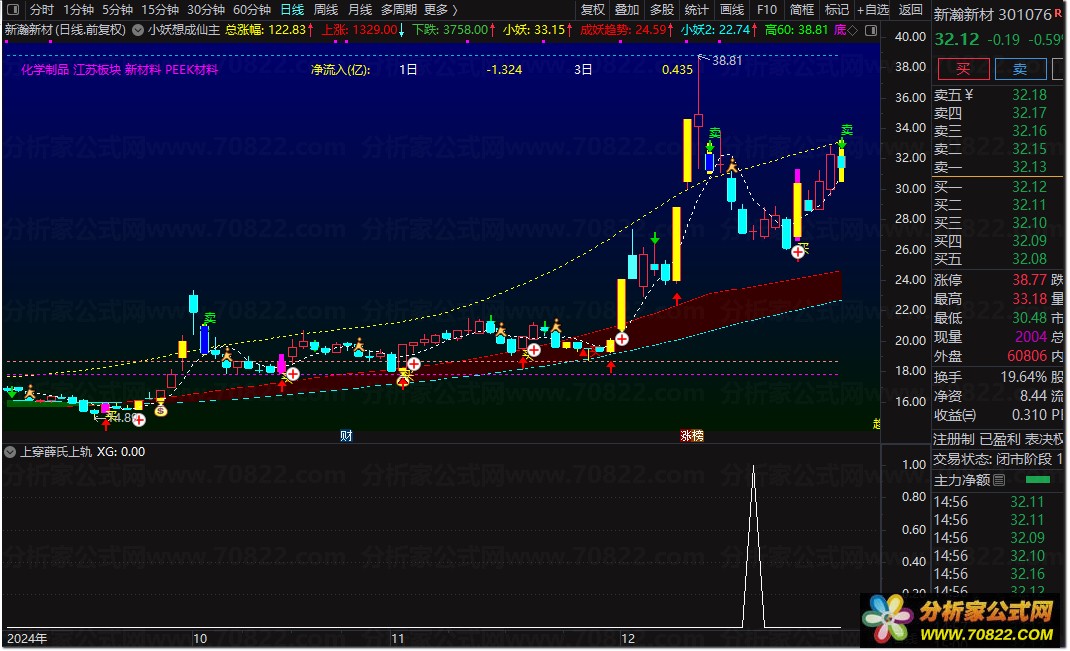Screen dimensions: 1070x651
Task: Click the 主力净额 list icon
Action: (x=999, y=480)
